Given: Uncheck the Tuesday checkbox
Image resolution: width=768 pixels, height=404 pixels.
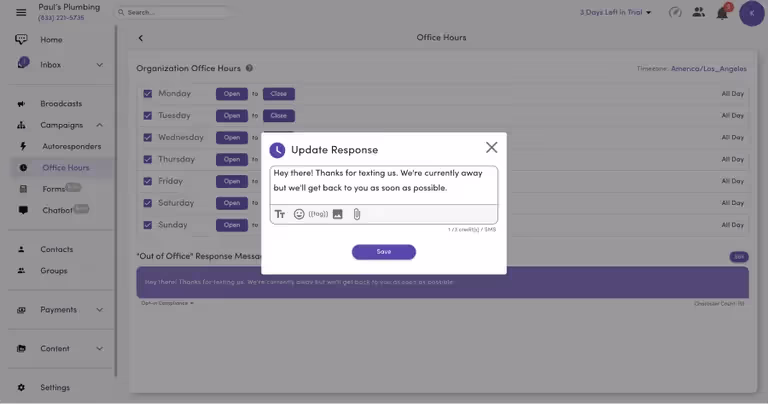Looking at the screenshot, I should tap(147, 116).
